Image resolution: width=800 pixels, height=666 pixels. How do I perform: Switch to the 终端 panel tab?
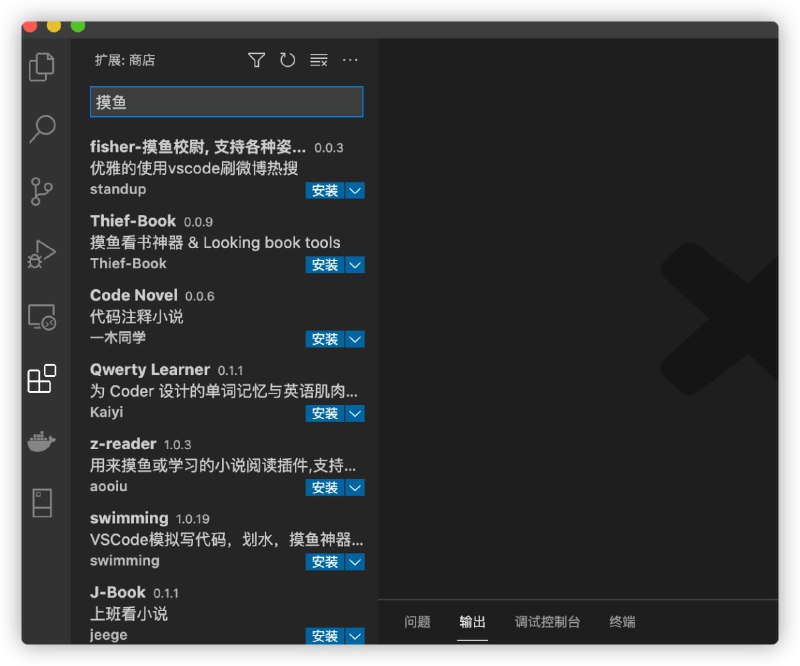tap(622, 622)
